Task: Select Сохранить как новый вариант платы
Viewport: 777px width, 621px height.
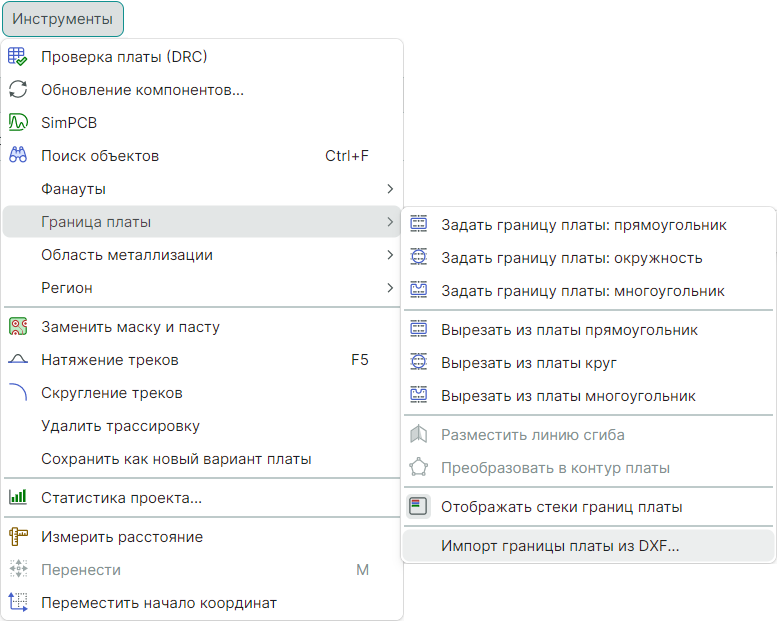Action: [x=176, y=459]
